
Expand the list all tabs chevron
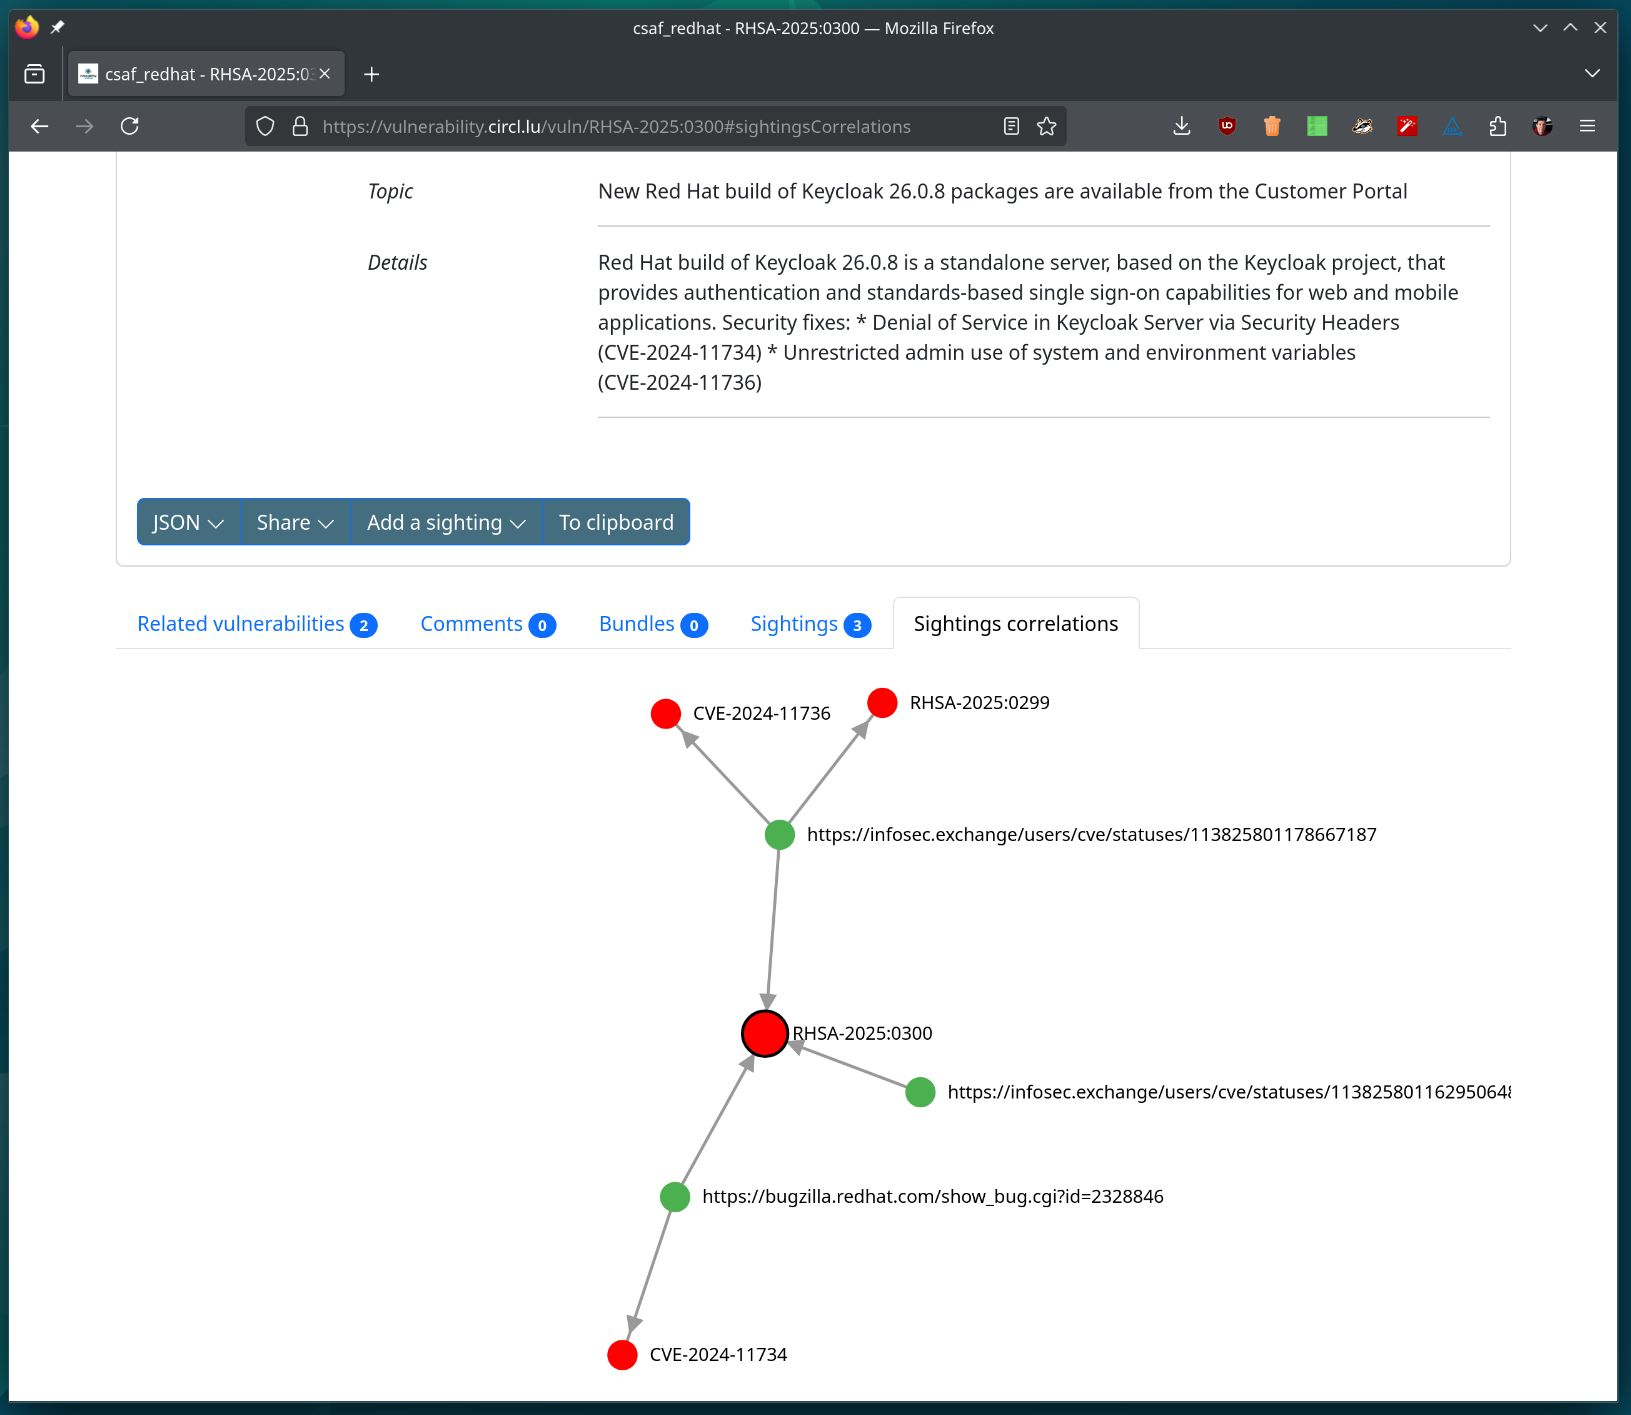coord(1592,74)
